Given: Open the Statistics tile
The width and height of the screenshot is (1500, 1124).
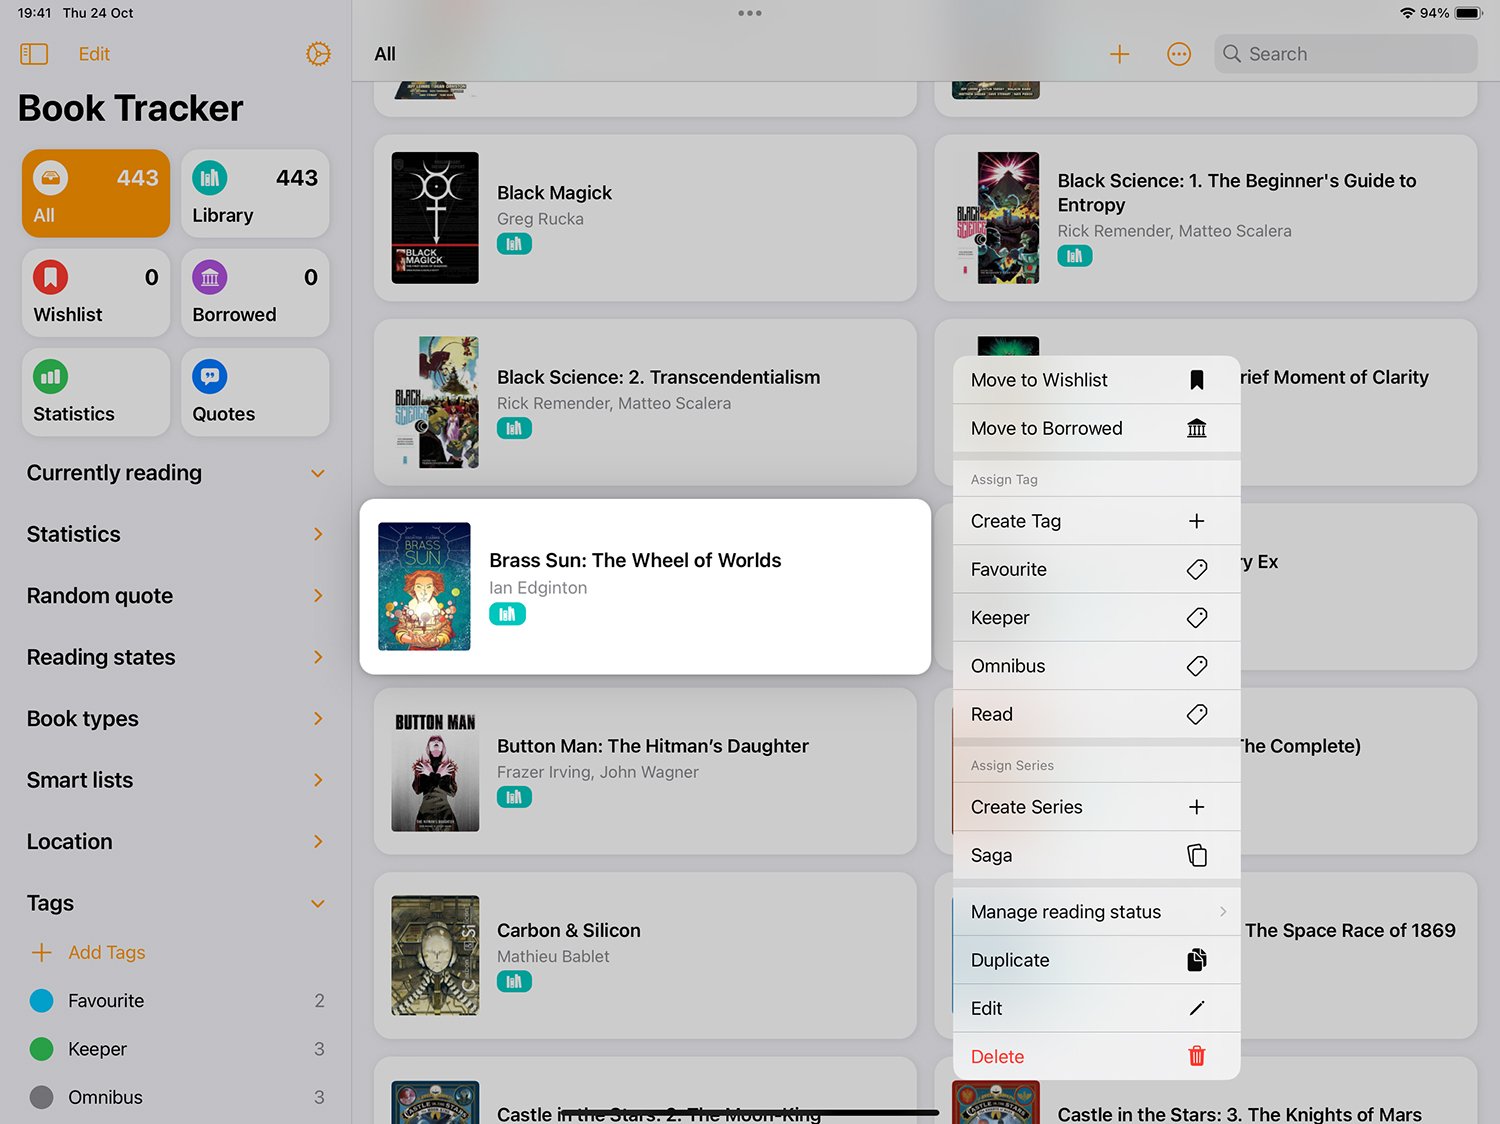Looking at the screenshot, I should coord(96,392).
